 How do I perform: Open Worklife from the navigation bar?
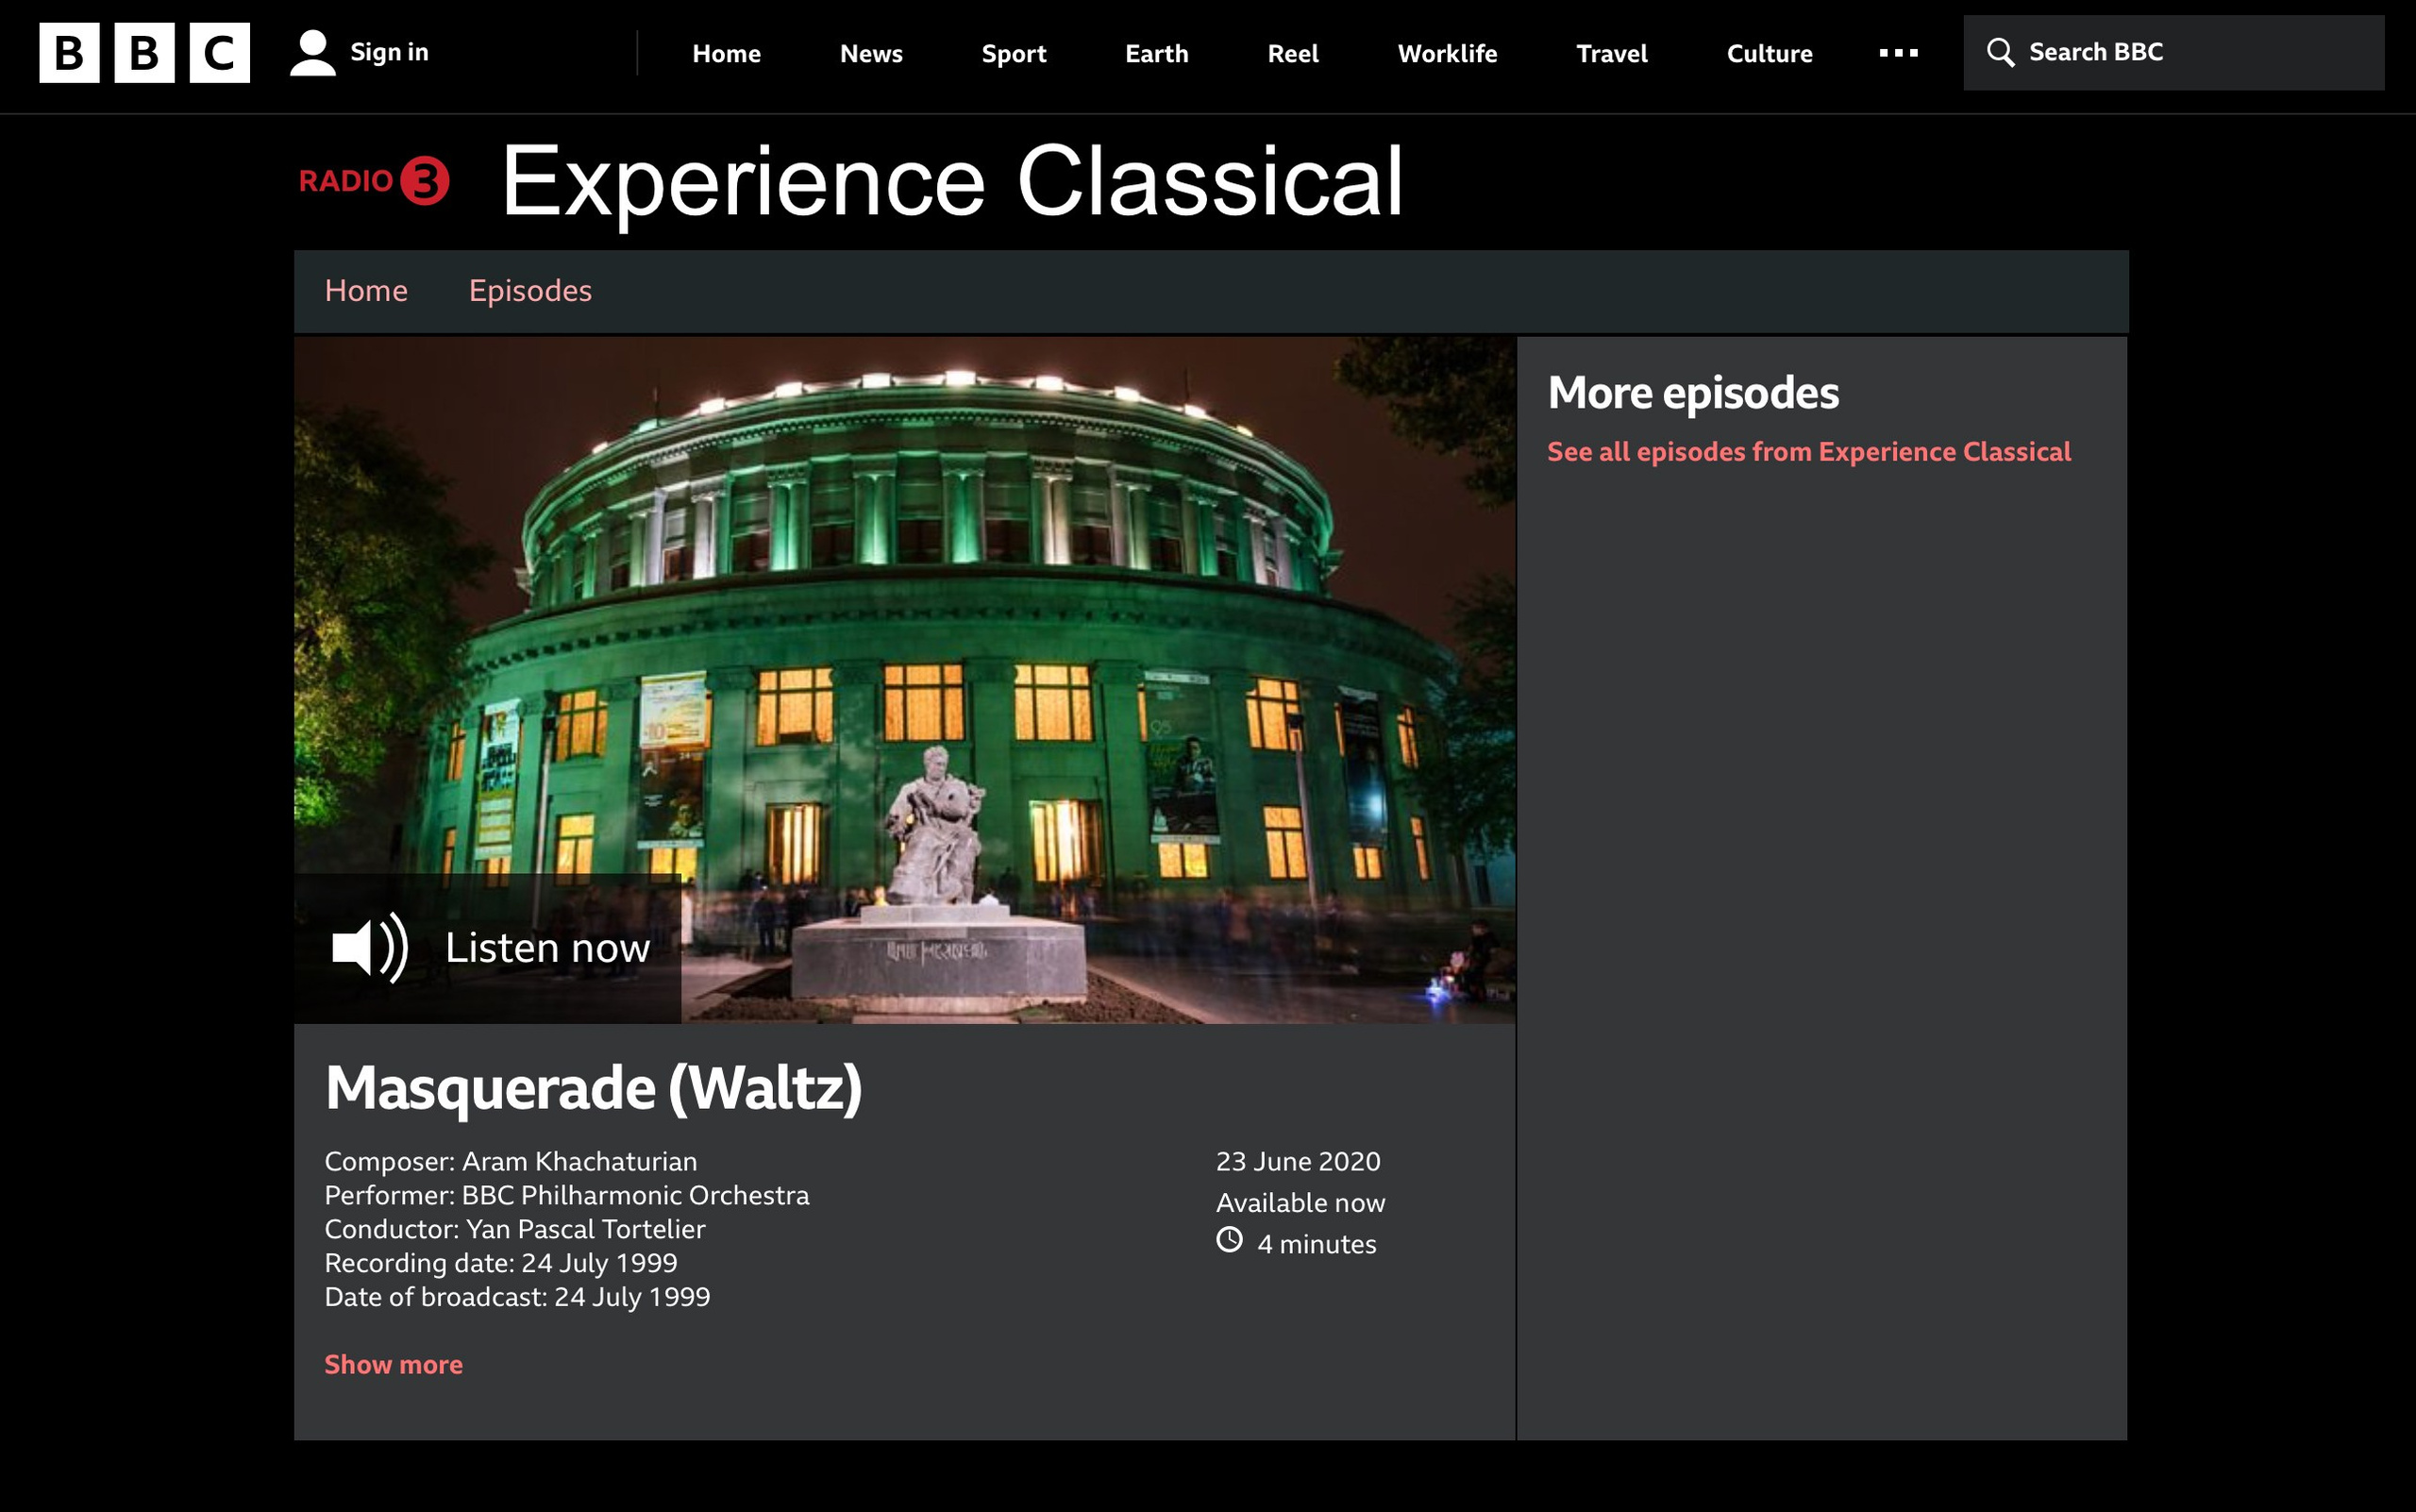click(1446, 54)
